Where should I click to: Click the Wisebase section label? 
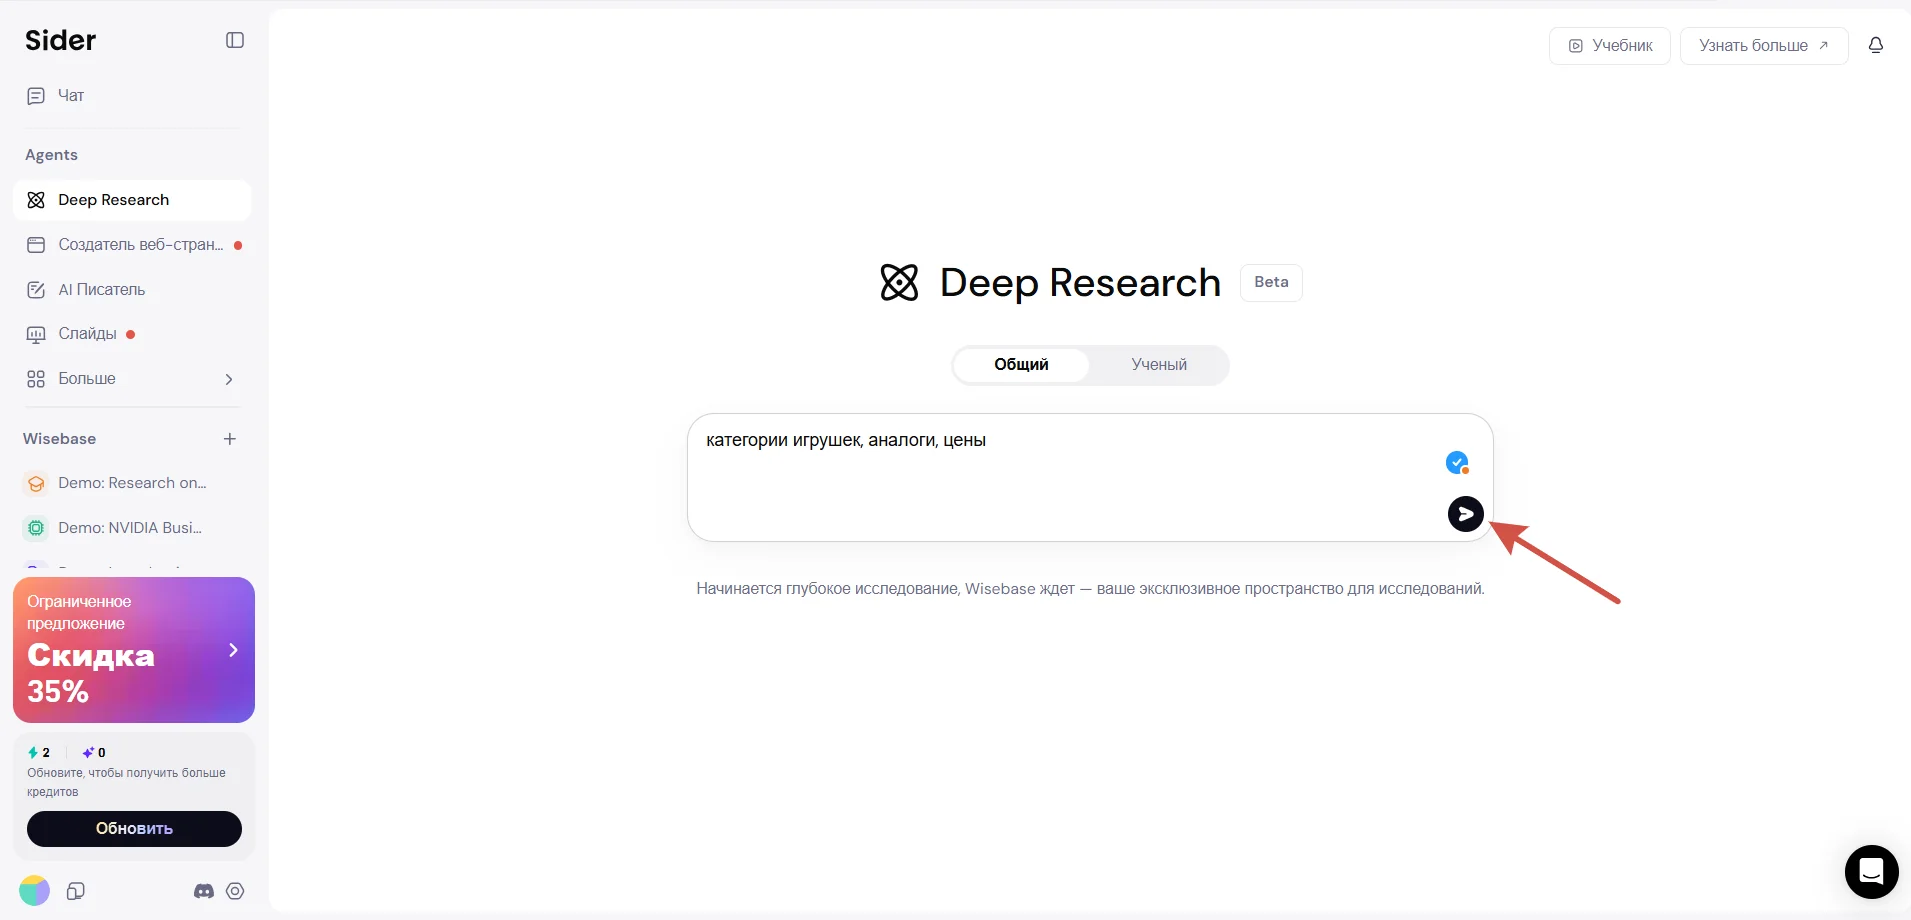point(60,439)
